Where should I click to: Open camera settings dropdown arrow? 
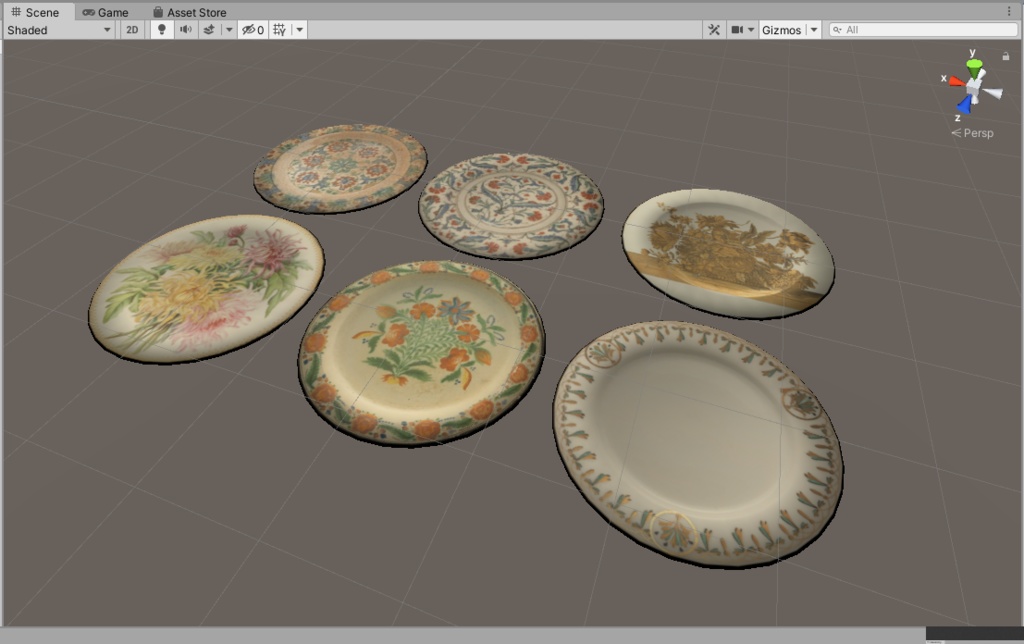[751, 30]
